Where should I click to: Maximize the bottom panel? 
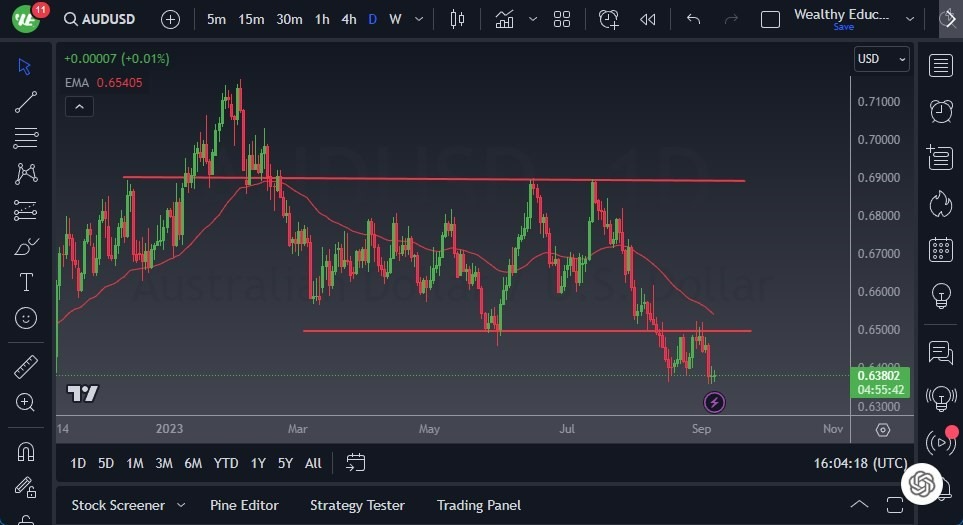coord(895,505)
